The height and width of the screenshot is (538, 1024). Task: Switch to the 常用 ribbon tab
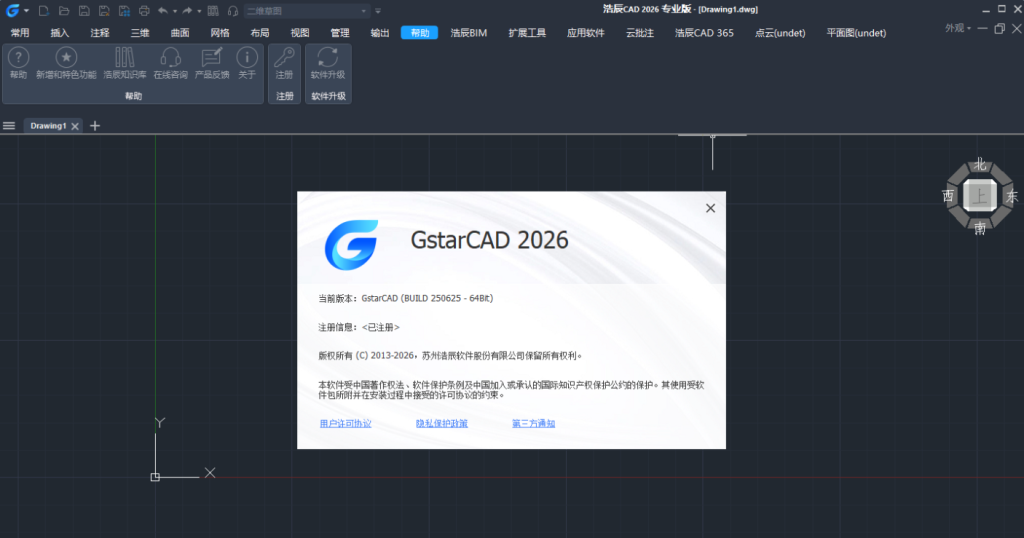click(20, 33)
